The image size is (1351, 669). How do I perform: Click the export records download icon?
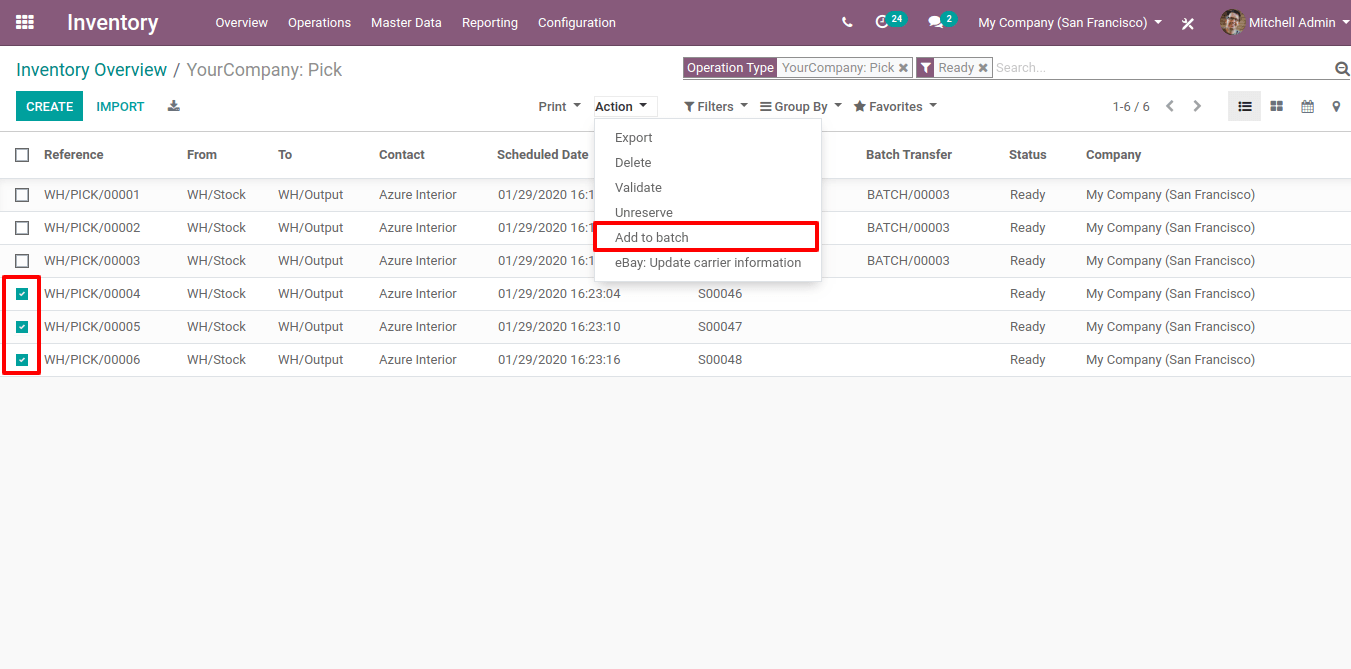click(173, 105)
